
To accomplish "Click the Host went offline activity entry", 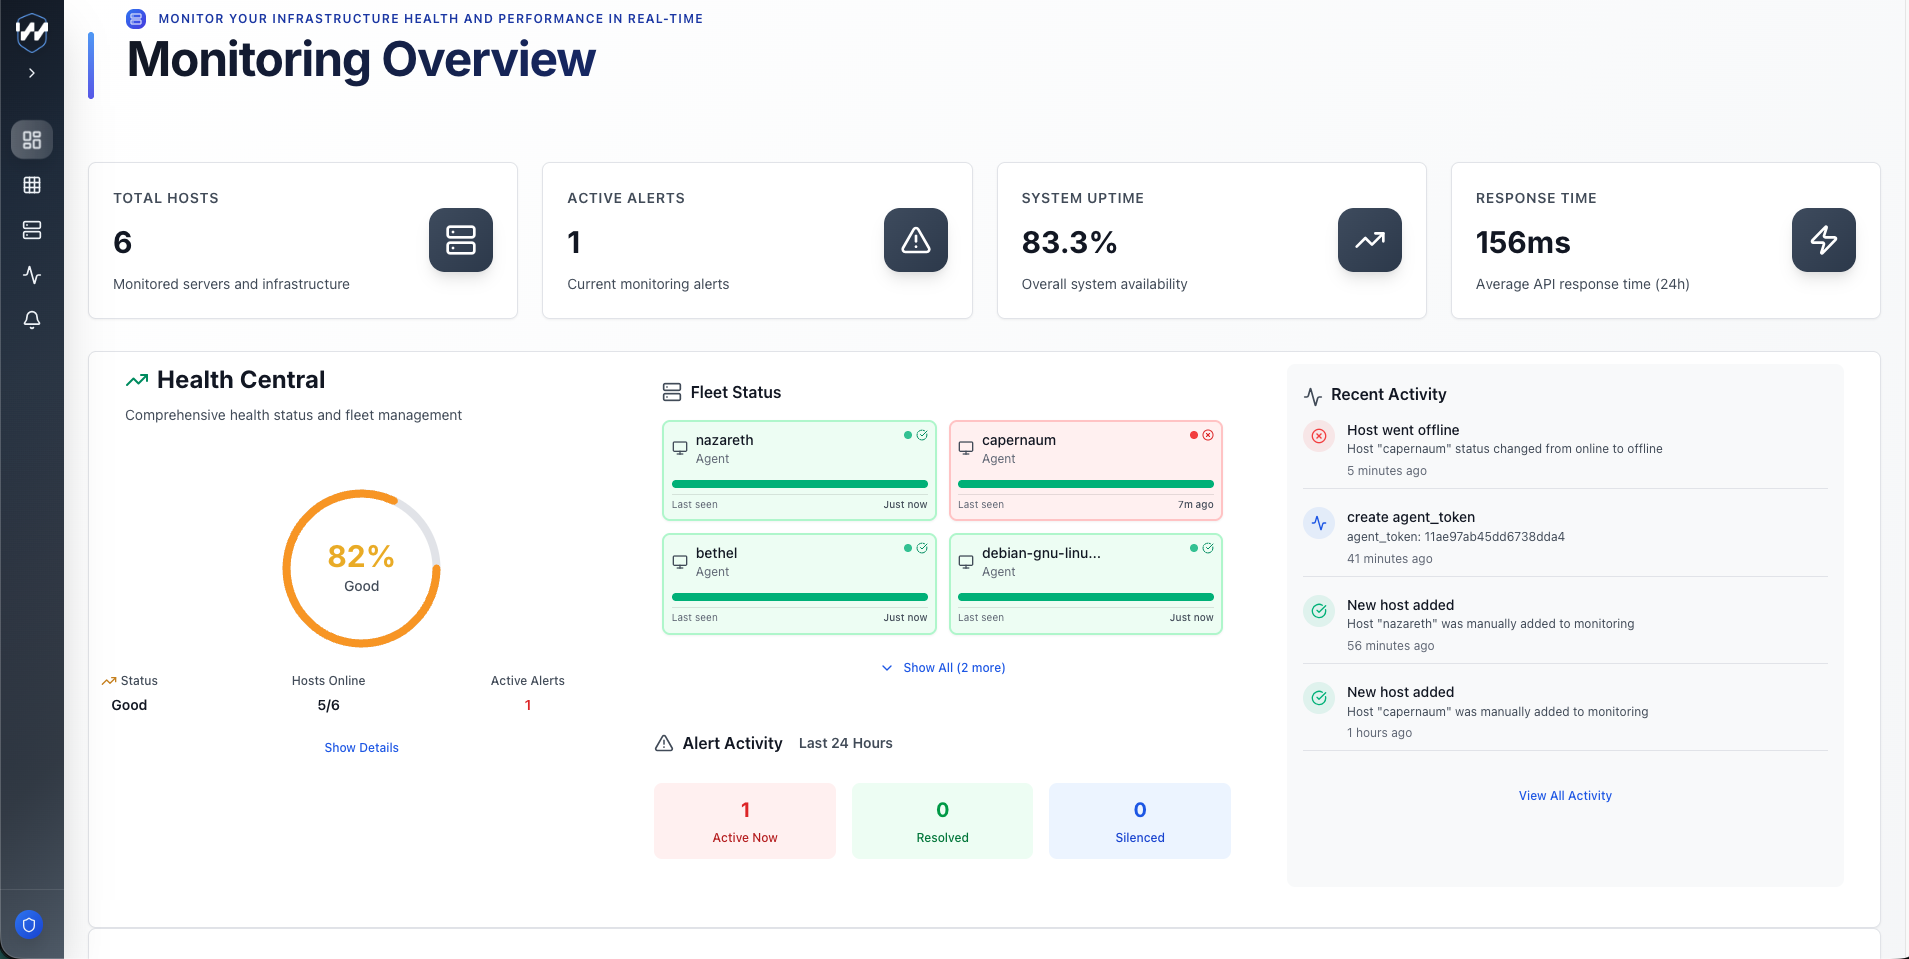I will 1565,449.
